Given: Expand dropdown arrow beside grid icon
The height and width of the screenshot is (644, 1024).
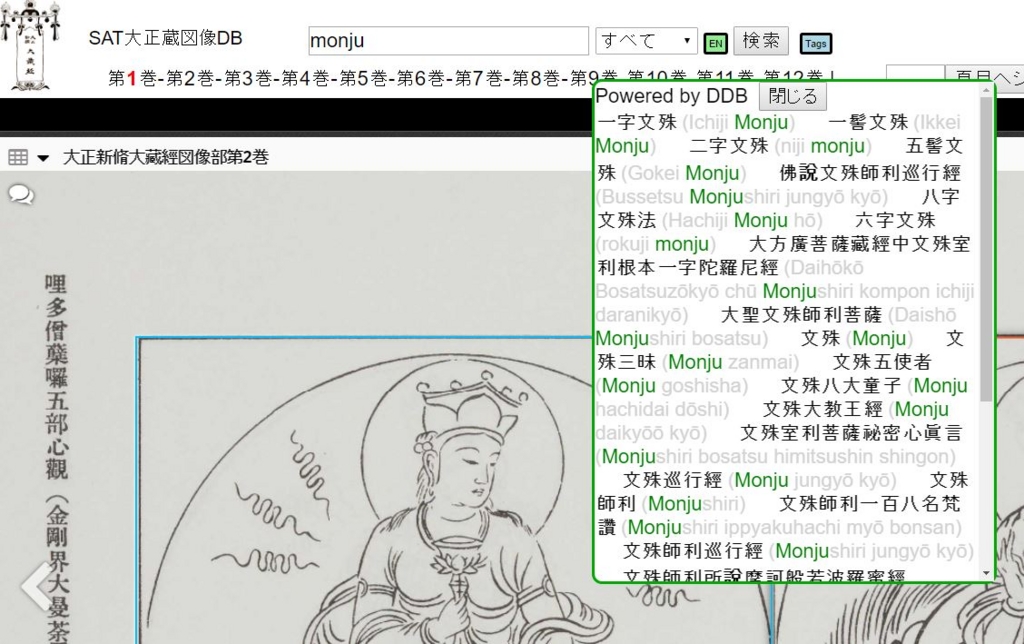Looking at the screenshot, I should 43,158.
